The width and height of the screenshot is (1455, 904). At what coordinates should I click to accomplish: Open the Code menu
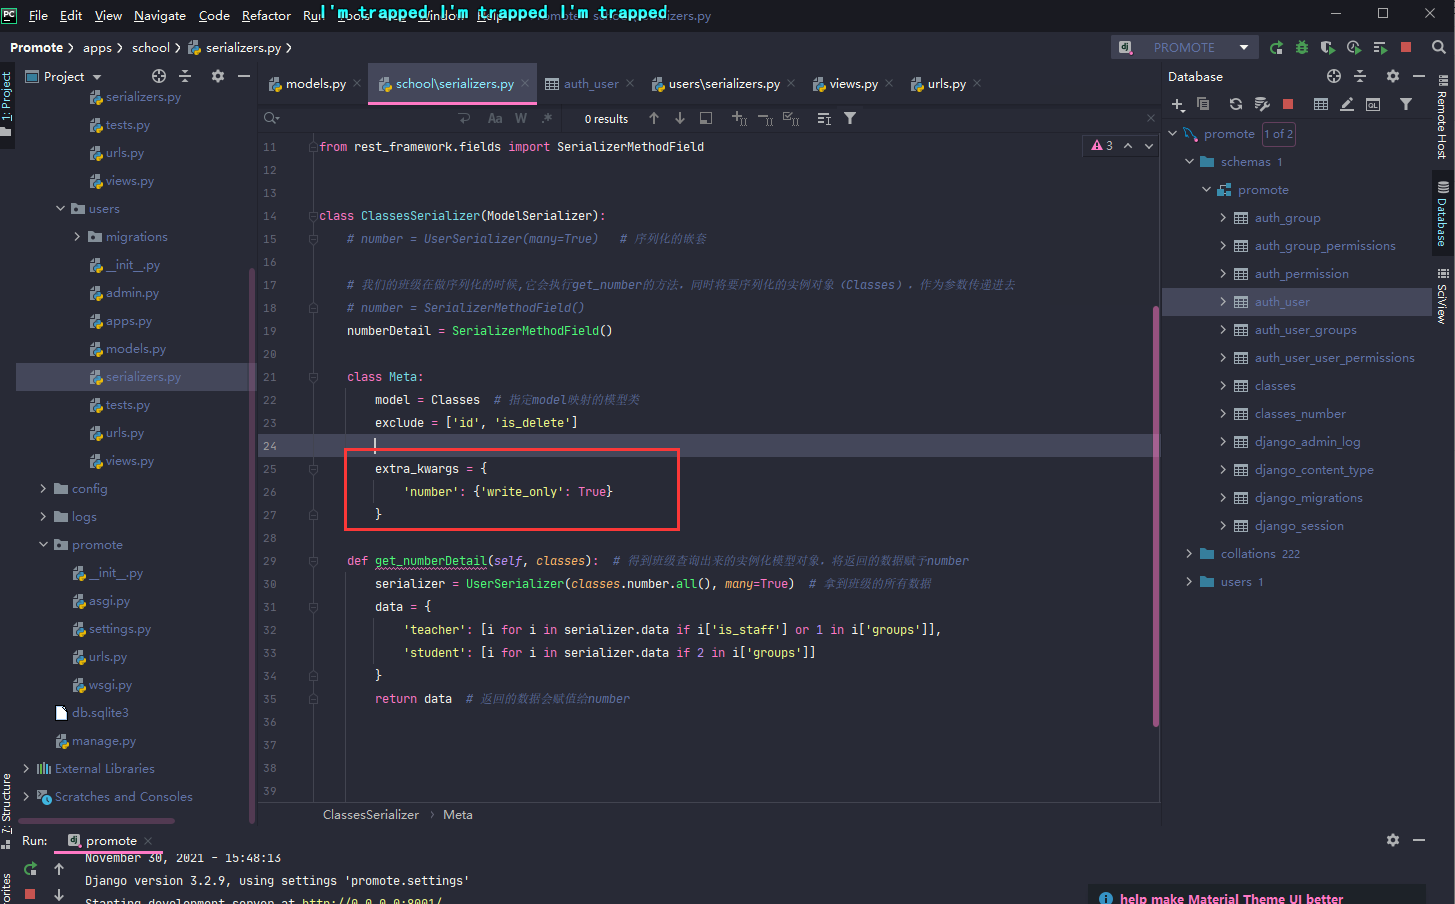pyautogui.click(x=214, y=15)
